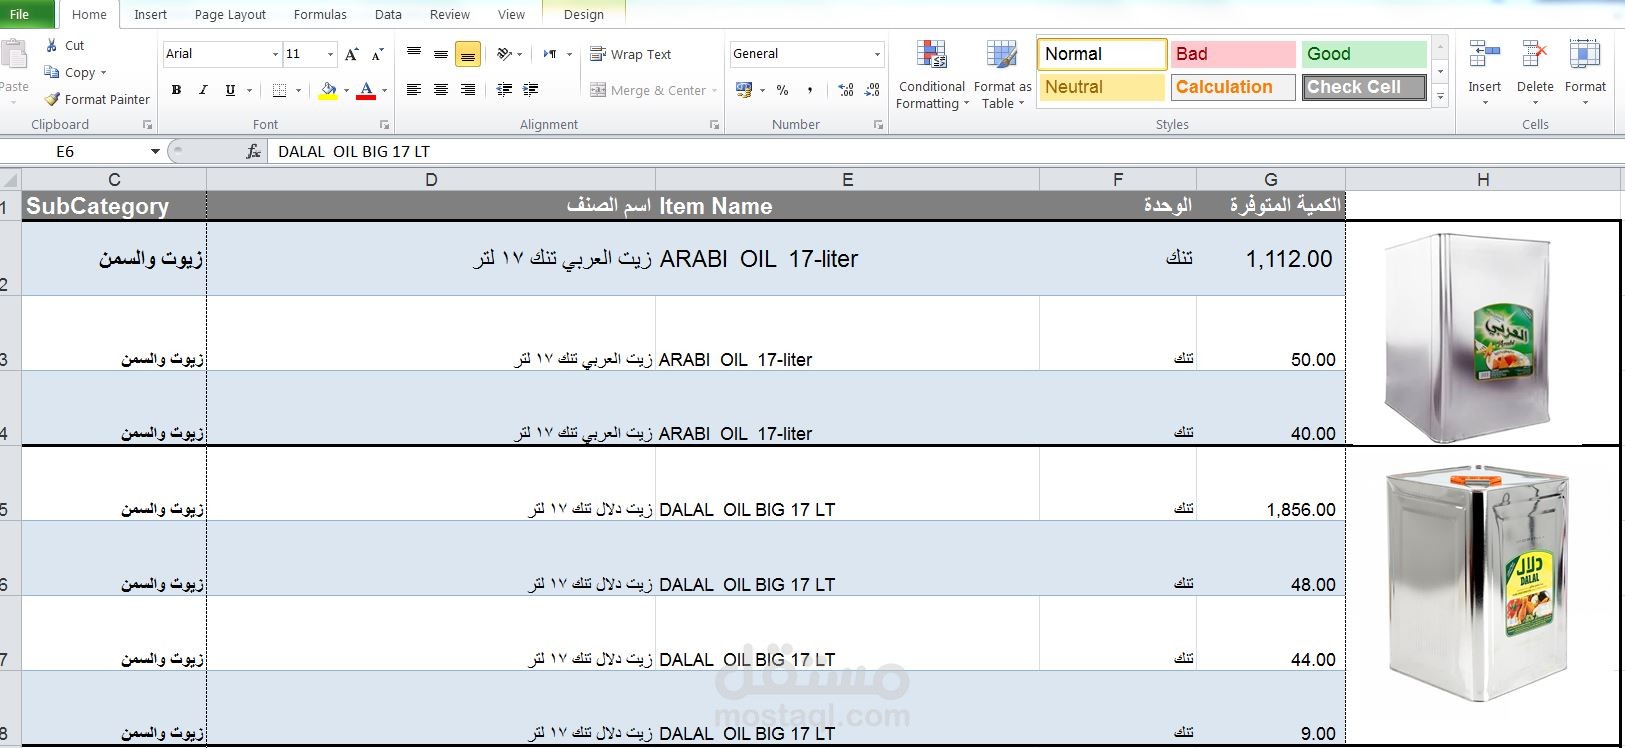Open the Format cells icon
Viewport: 1625px width, 748px height.
click(1585, 54)
